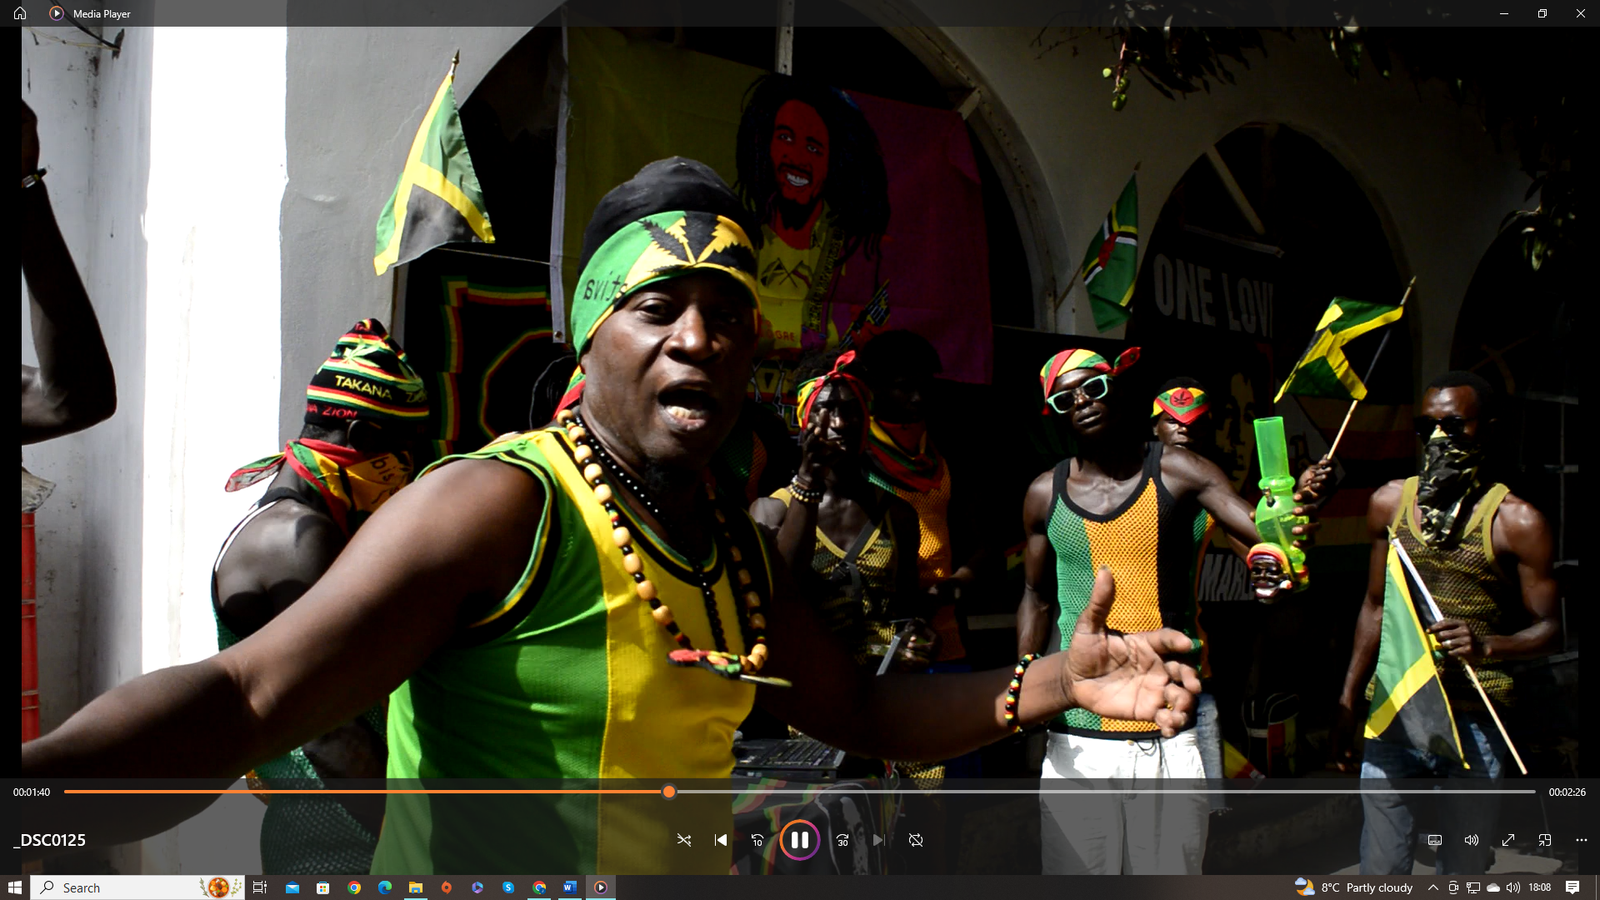Skip forward 30 seconds

[842, 840]
